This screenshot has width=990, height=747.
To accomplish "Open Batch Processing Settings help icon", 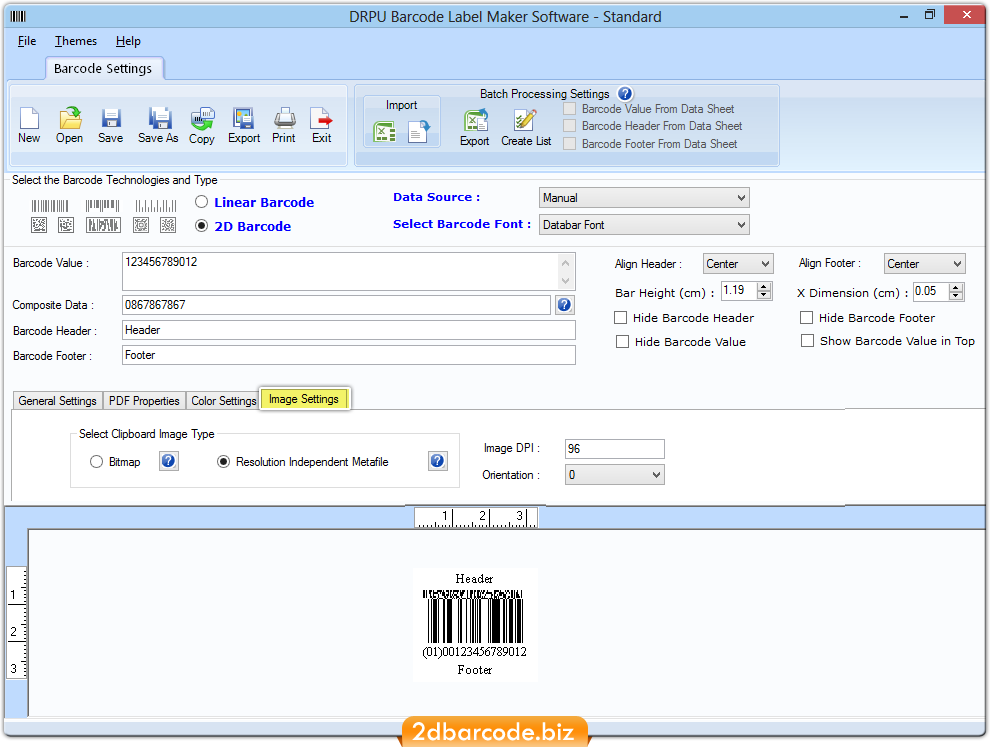I will (625, 94).
